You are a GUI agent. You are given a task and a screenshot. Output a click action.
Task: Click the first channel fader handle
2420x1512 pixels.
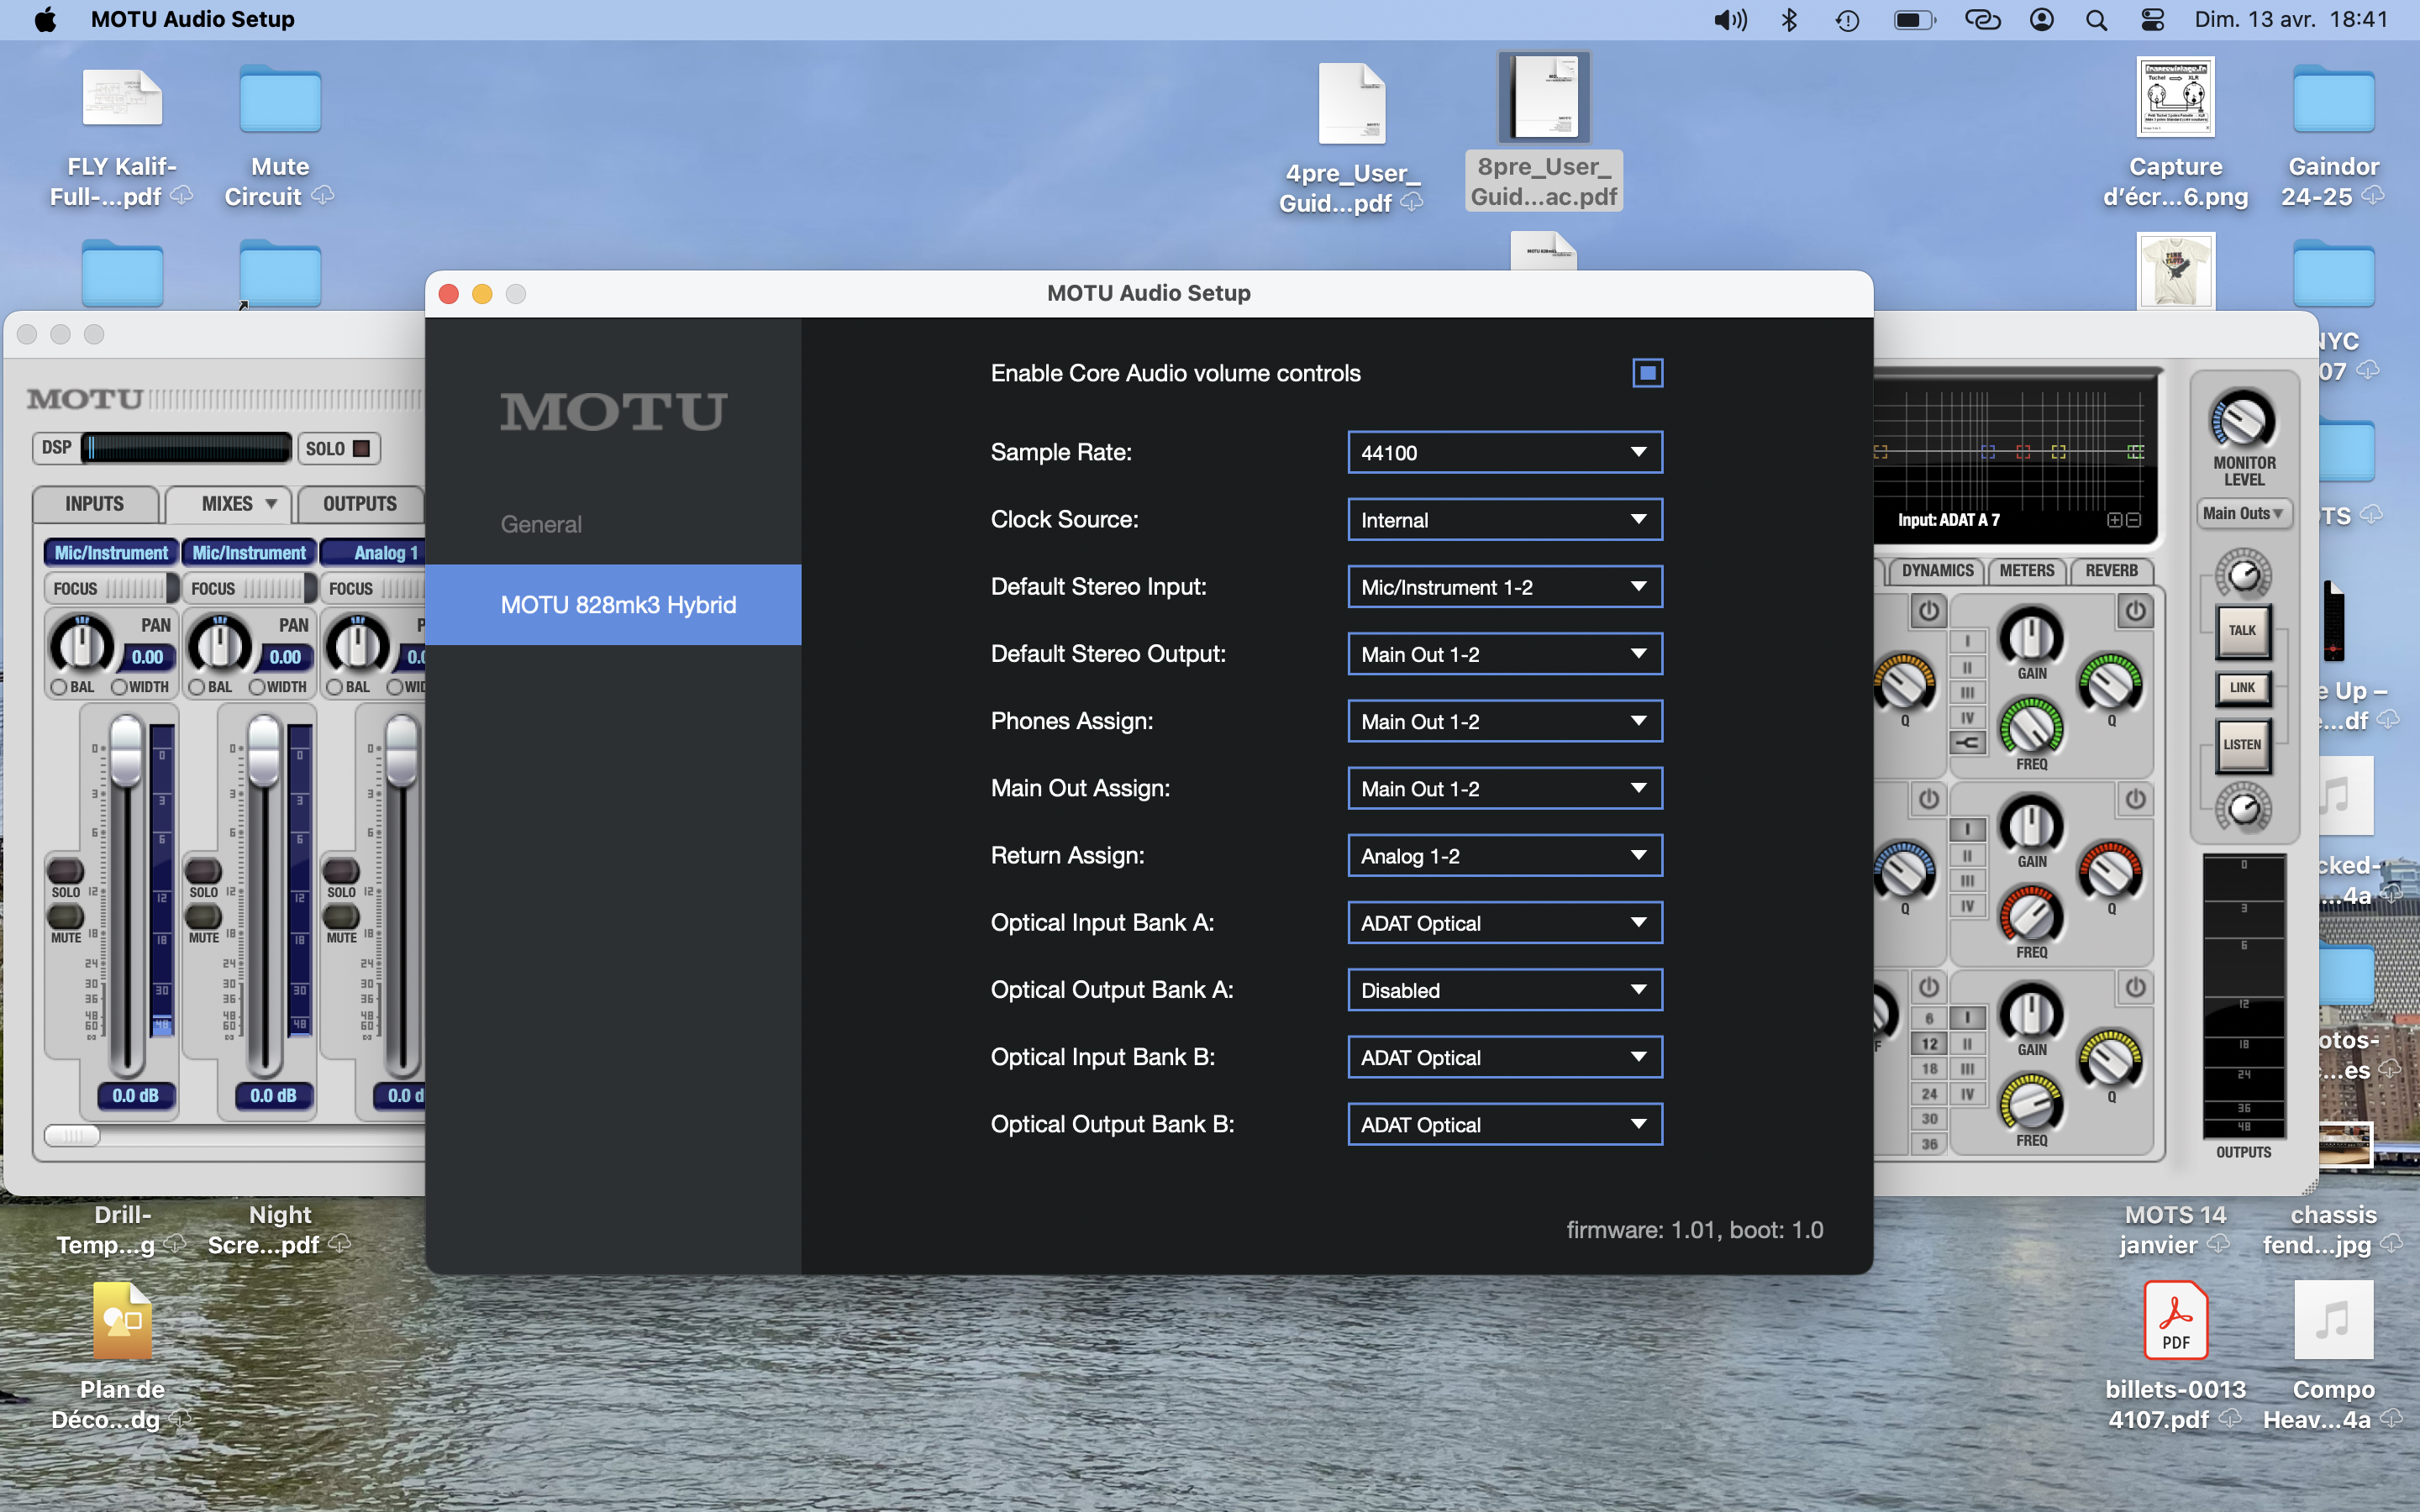click(126, 750)
